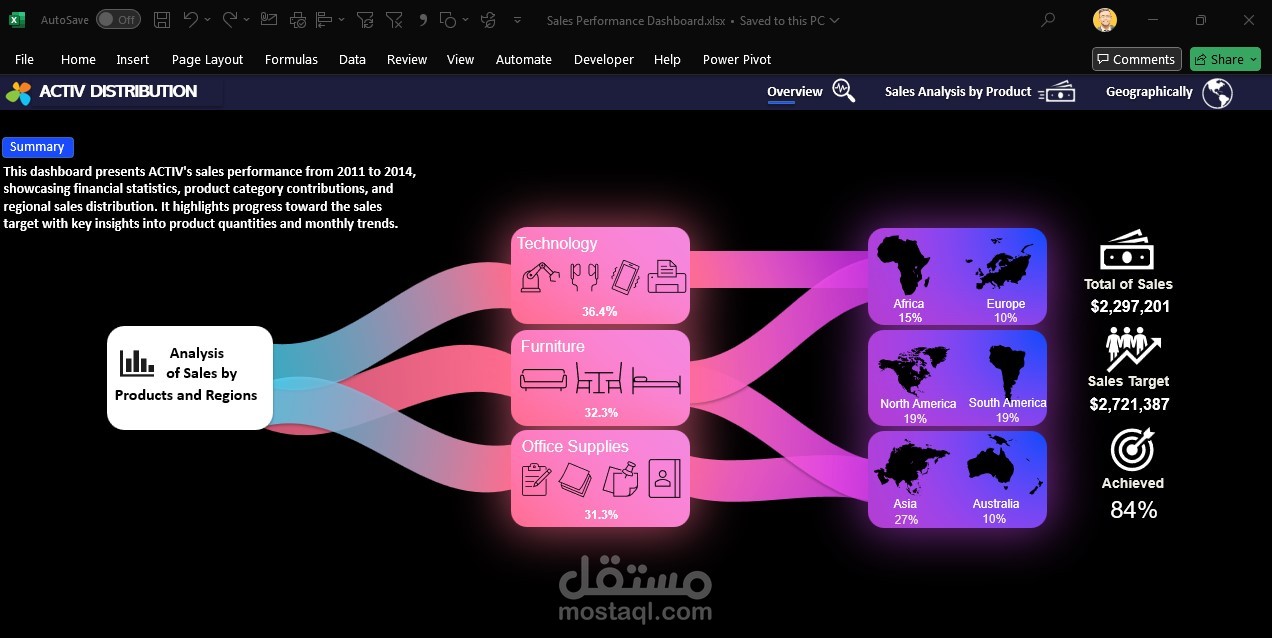1272x638 pixels.
Task: Open the Help ribbon tab
Action: 667,59
